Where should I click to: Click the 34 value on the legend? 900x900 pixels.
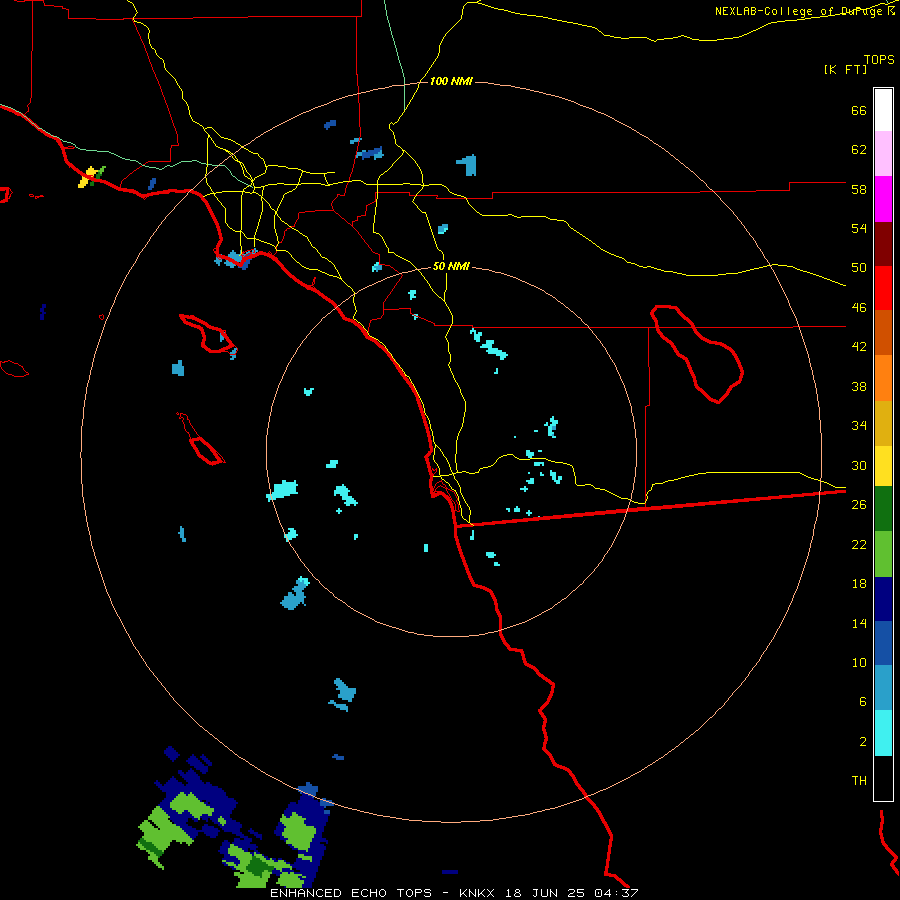[859, 426]
